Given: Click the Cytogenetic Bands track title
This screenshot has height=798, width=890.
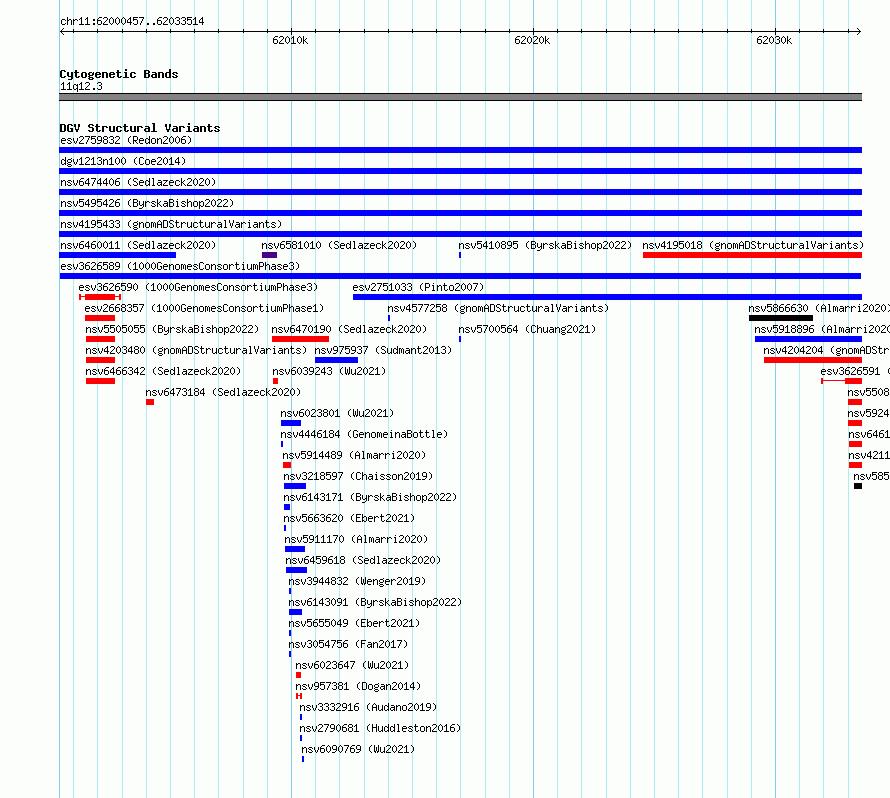Looking at the screenshot, I should 119,74.
